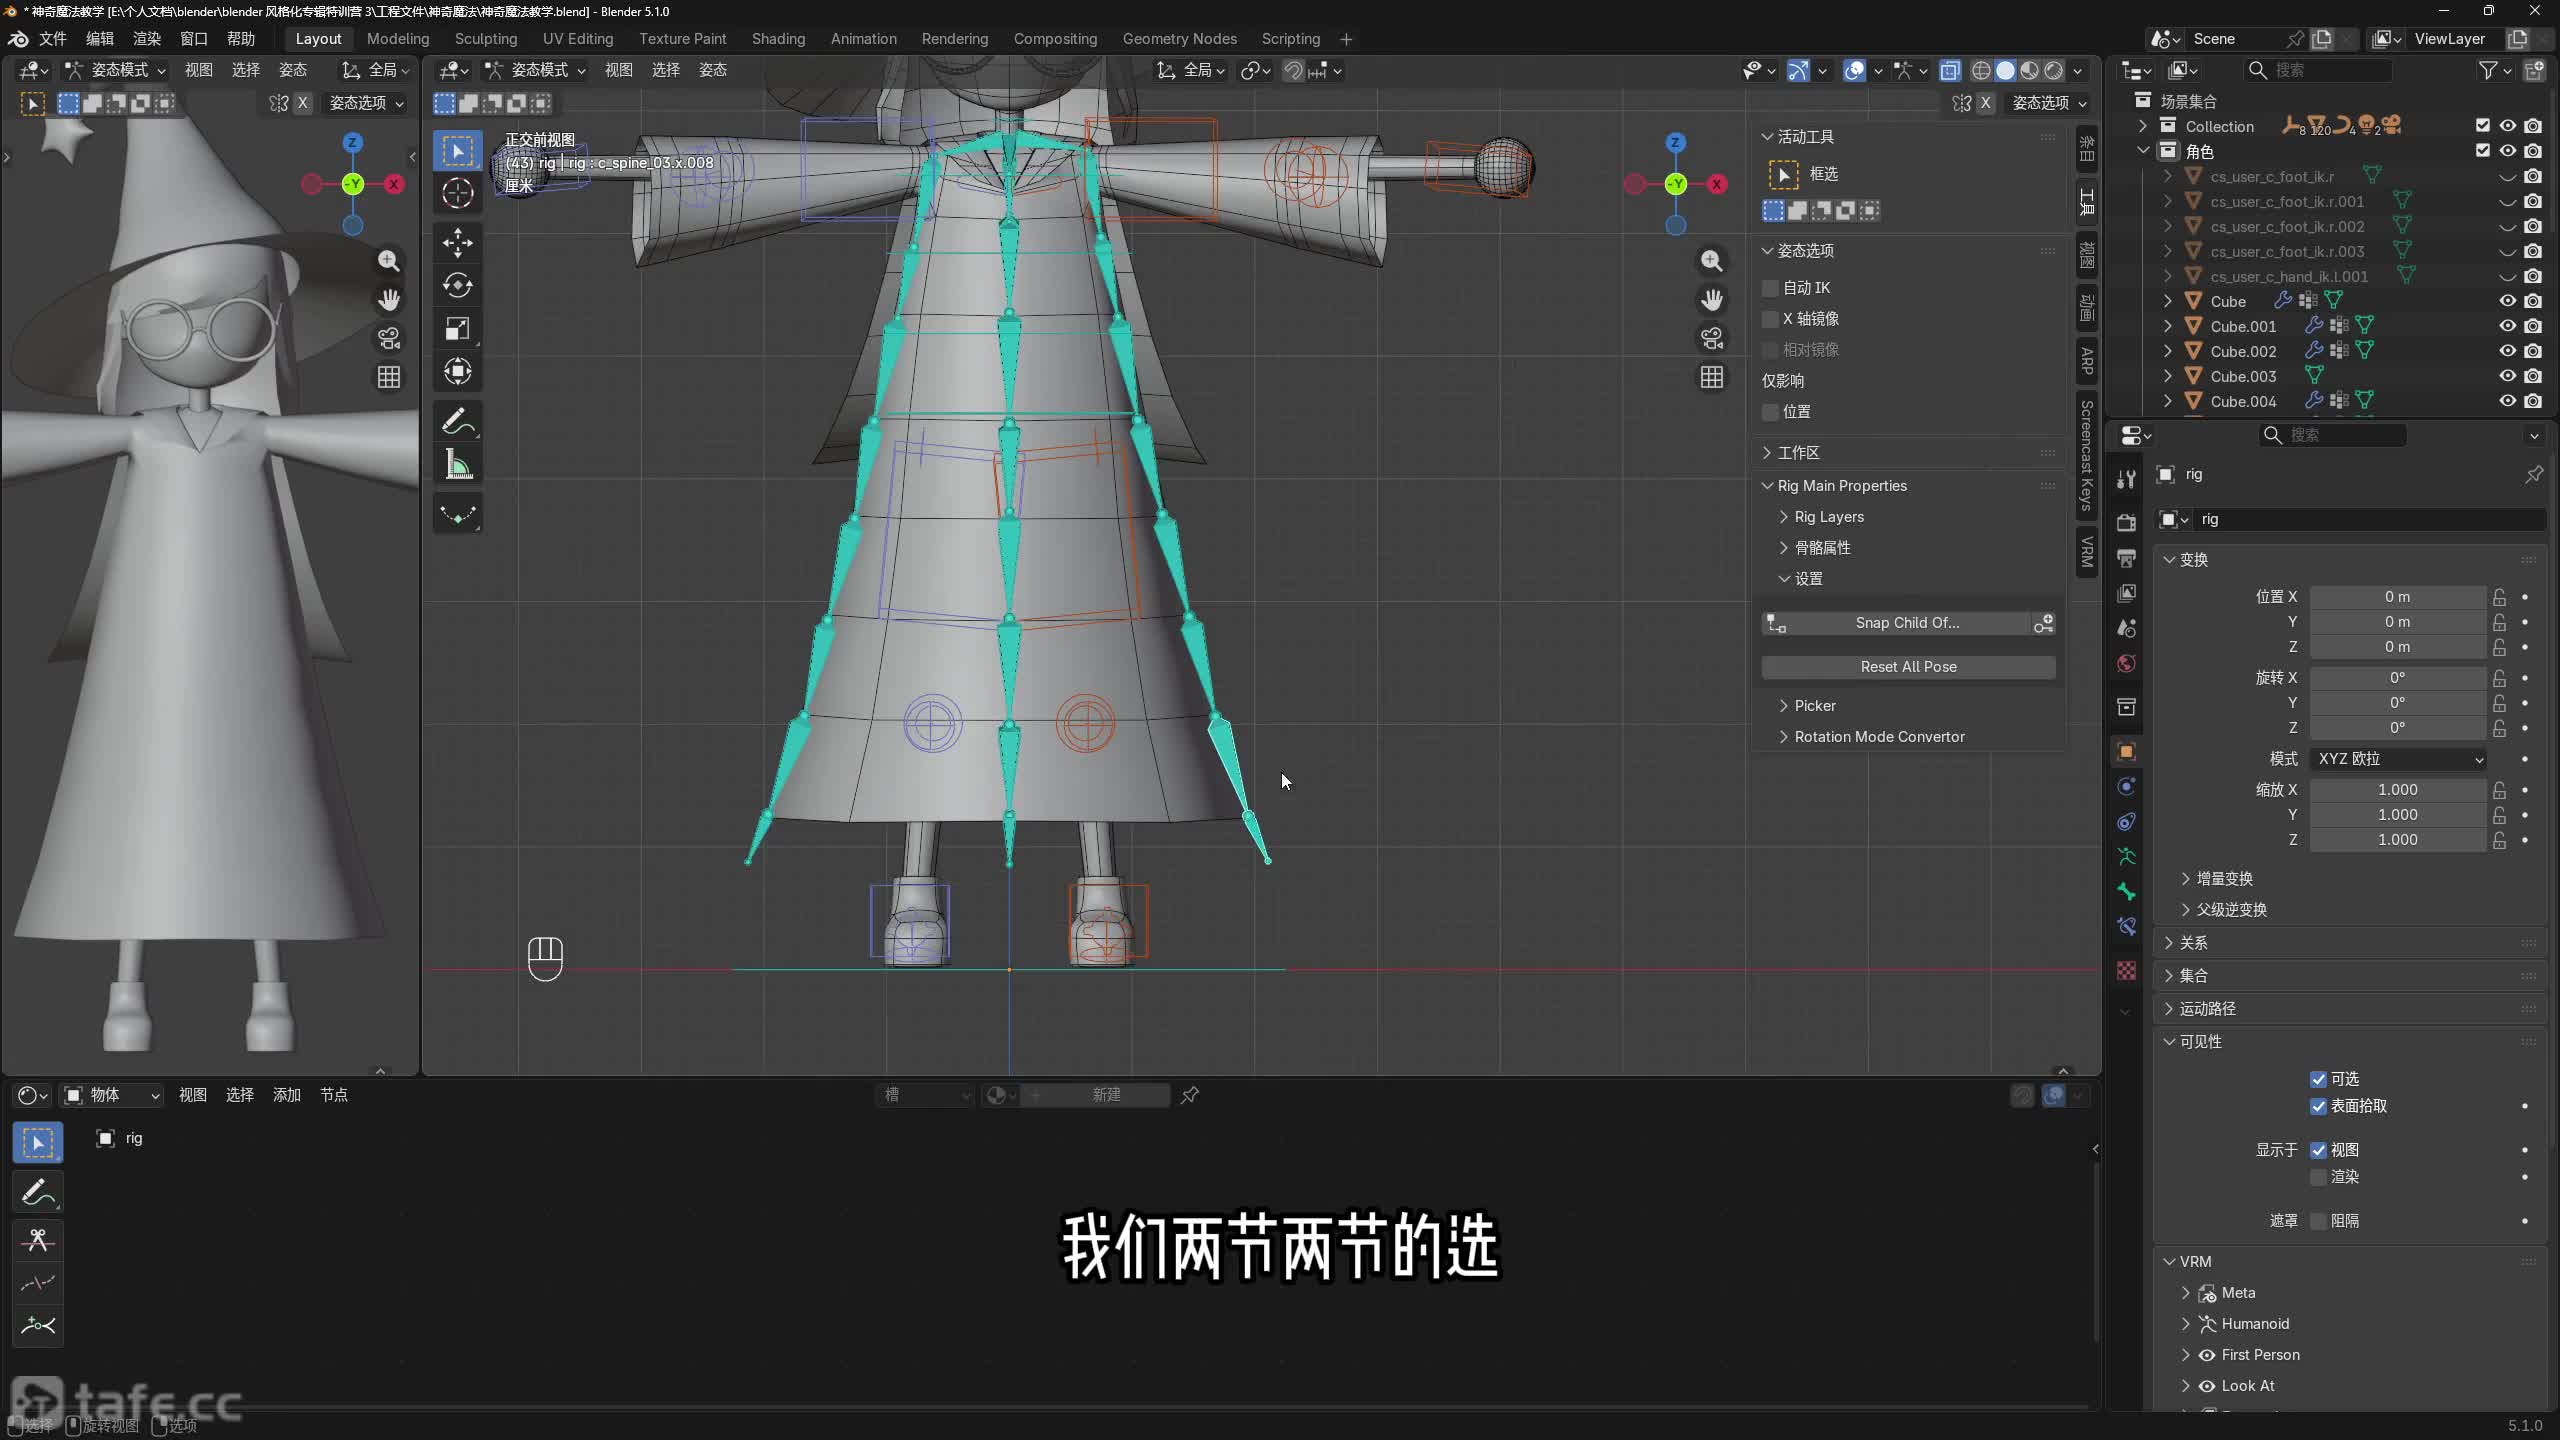Click the Snap Child Of button
The width and height of the screenshot is (2560, 1440).
point(1906,623)
